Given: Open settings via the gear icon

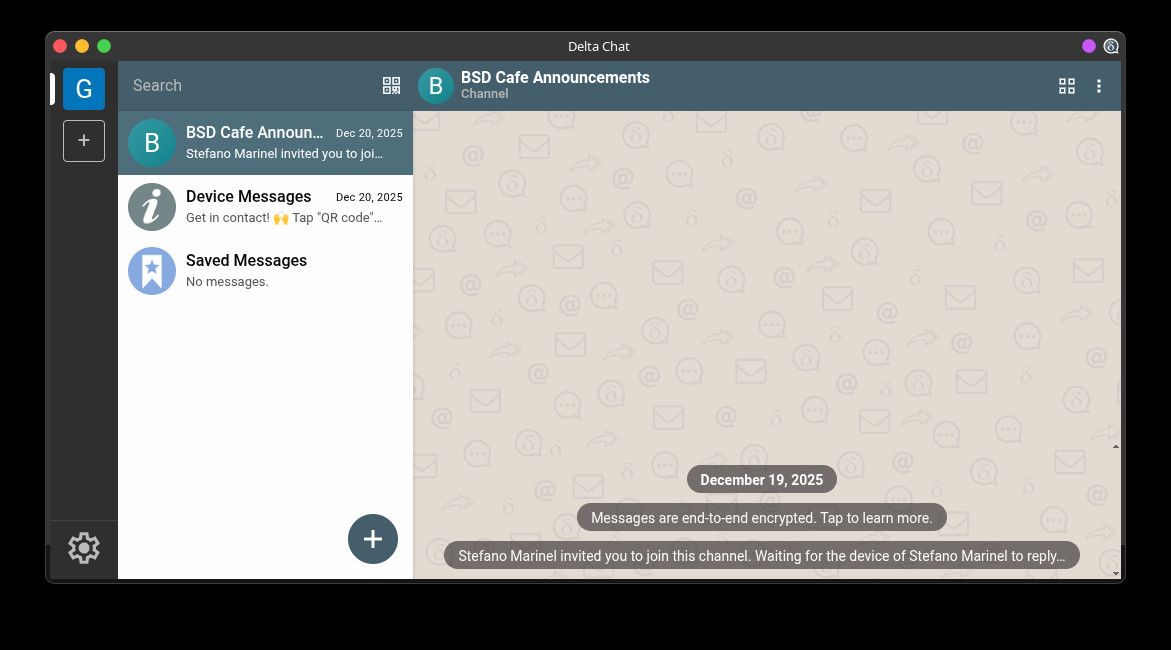Looking at the screenshot, I should 84,548.
